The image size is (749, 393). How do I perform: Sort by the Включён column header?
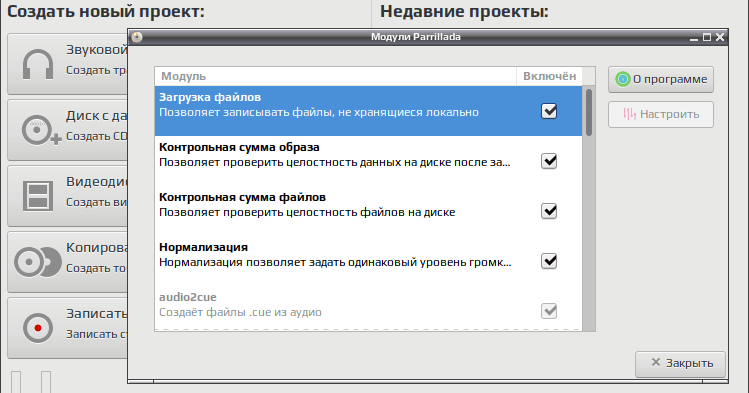(x=549, y=76)
